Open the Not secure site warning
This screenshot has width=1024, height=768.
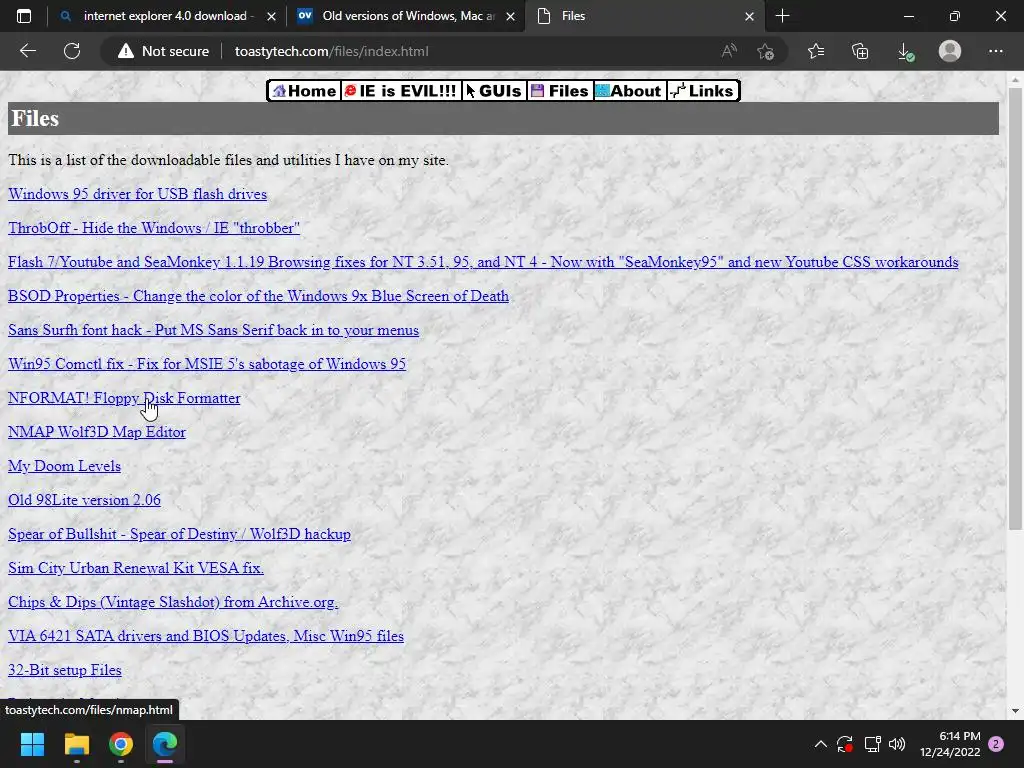(163, 51)
